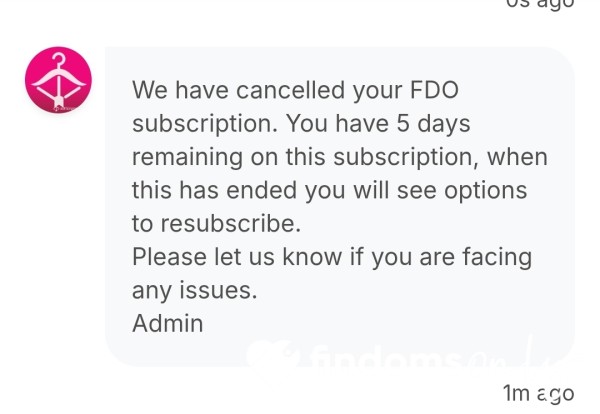This screenshot has width=600, height=414.
Task: Click the partially visible '0s ago' timestamp
Action: (540, 4)
